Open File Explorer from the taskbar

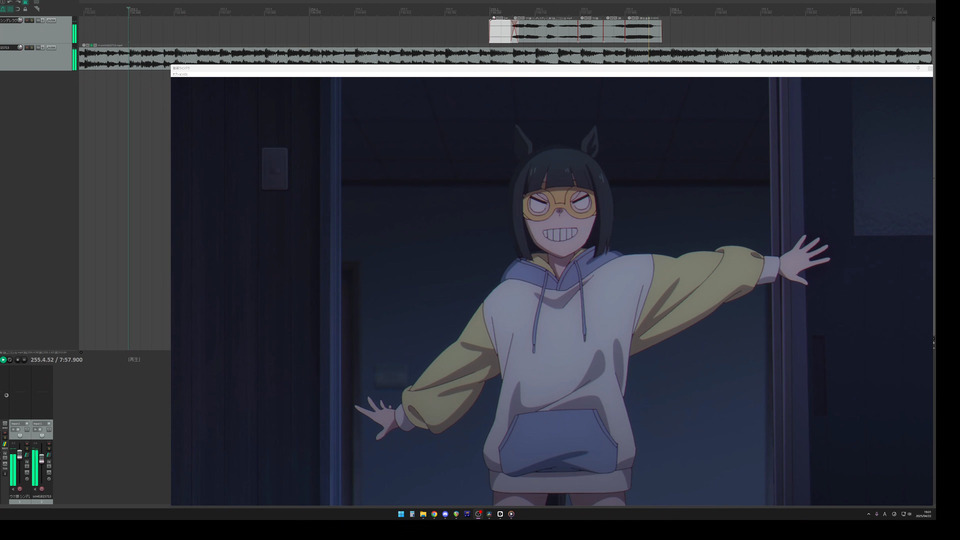[423, 514]
